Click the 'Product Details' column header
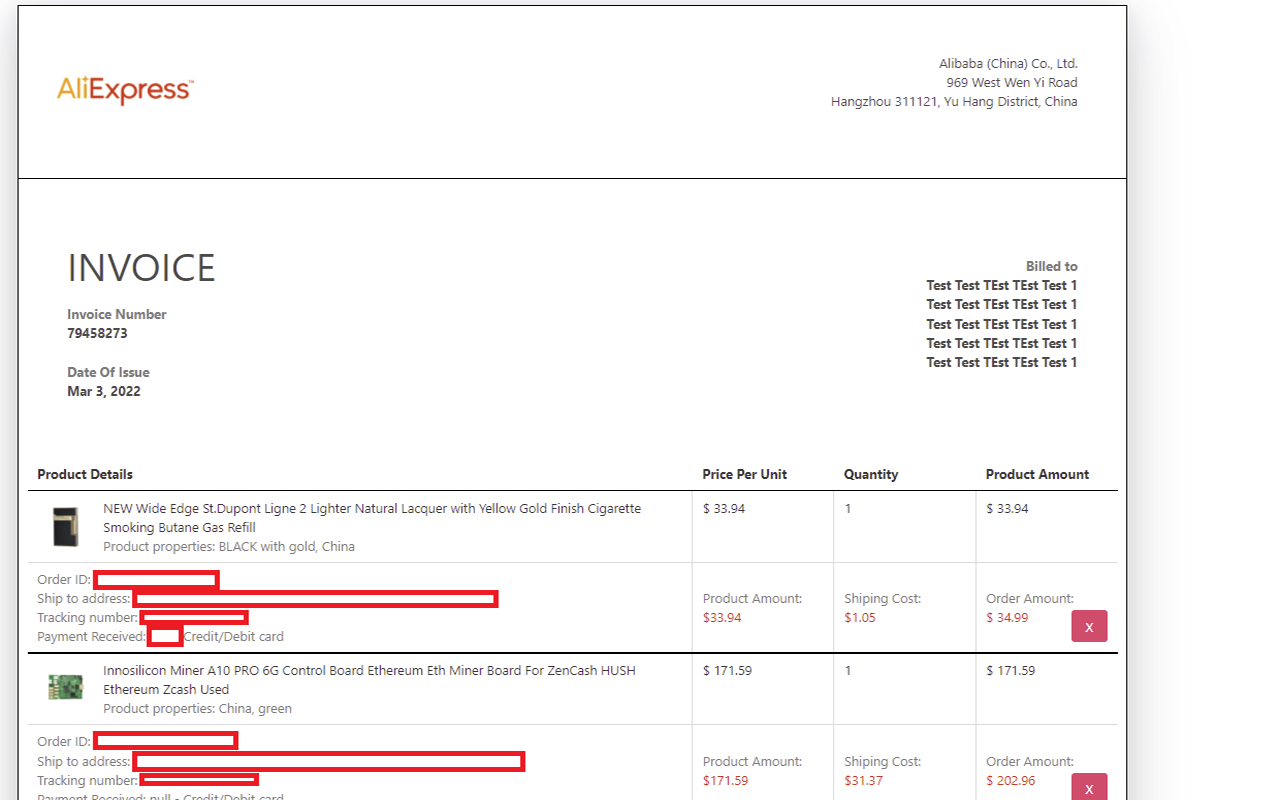1280x800 pixels. click(85, 474)
